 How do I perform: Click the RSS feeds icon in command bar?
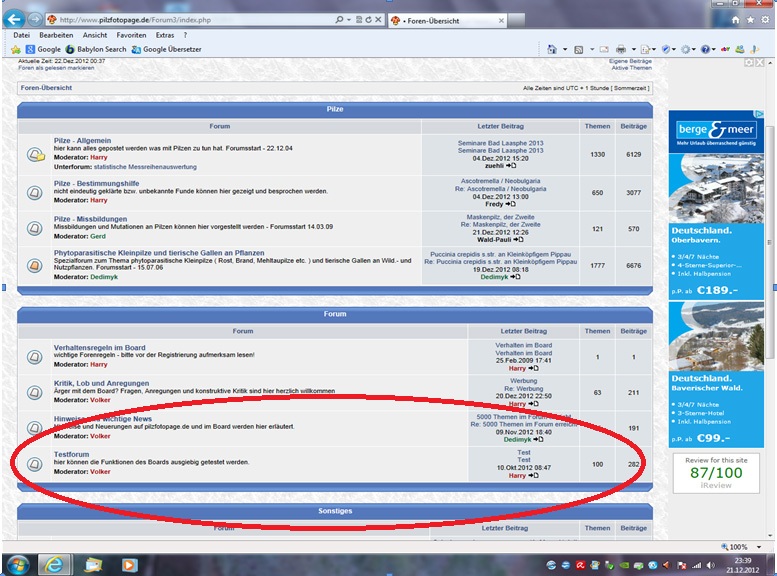[578, 49]
